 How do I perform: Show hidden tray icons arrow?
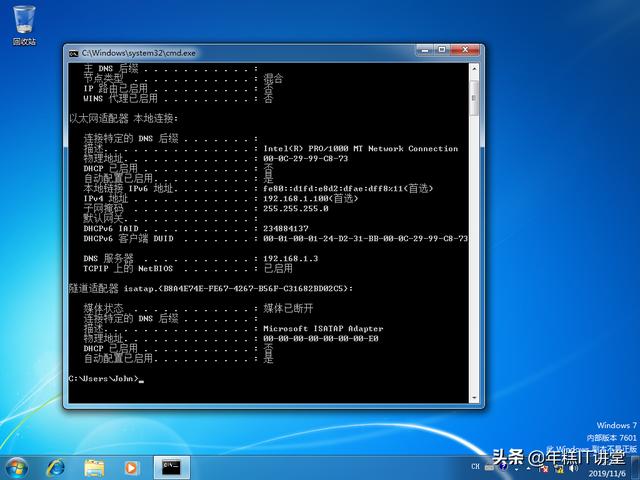[x=531, y=470]
